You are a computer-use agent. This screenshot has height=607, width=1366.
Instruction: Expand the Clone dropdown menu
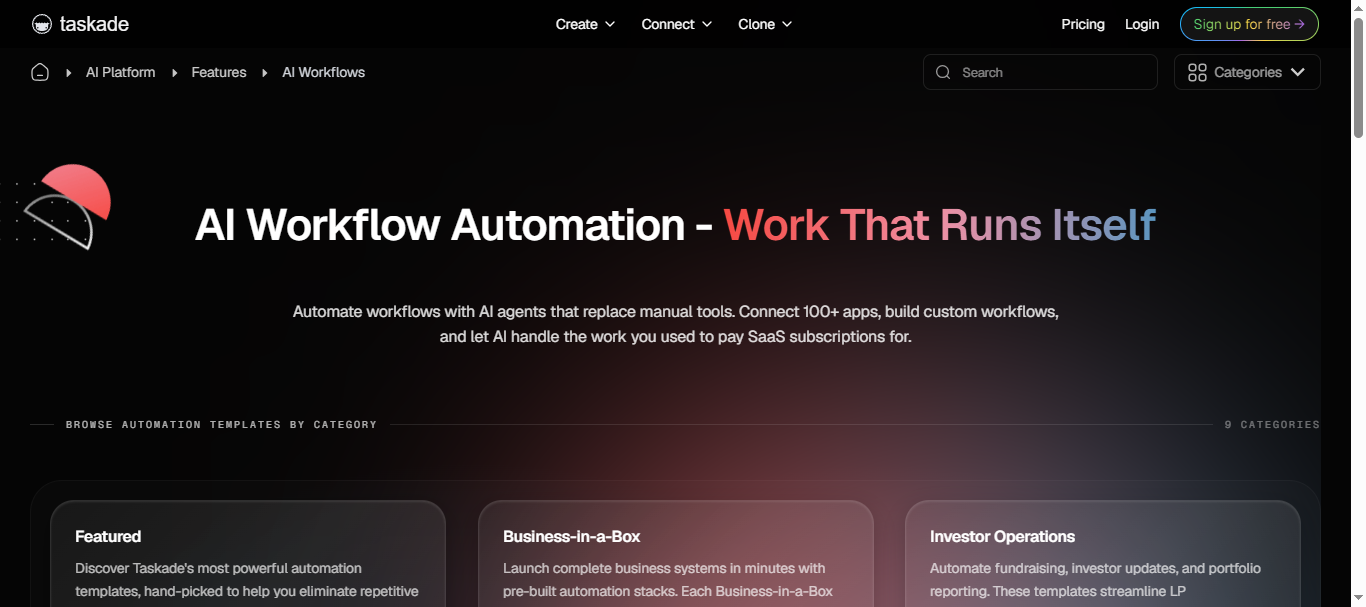(765, 24)
